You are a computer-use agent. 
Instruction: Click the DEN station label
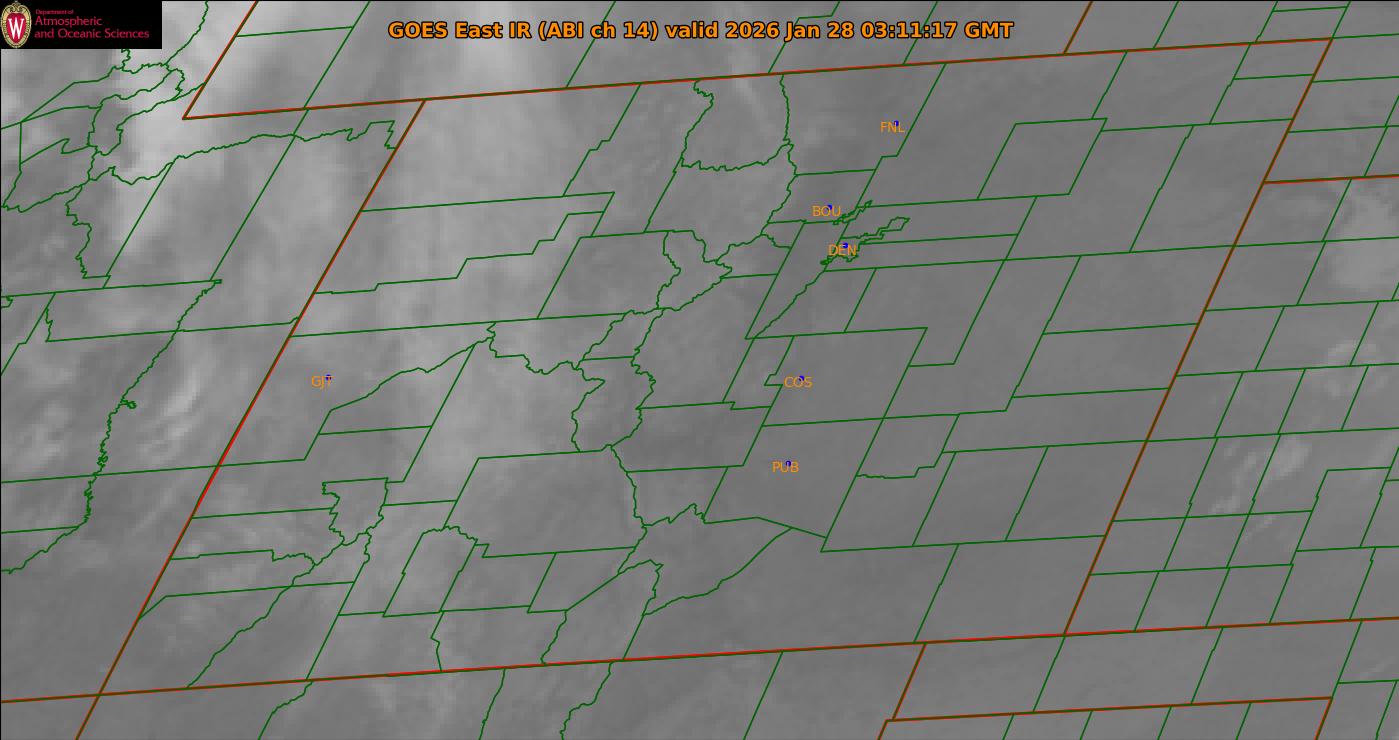[x=843, y=250]
